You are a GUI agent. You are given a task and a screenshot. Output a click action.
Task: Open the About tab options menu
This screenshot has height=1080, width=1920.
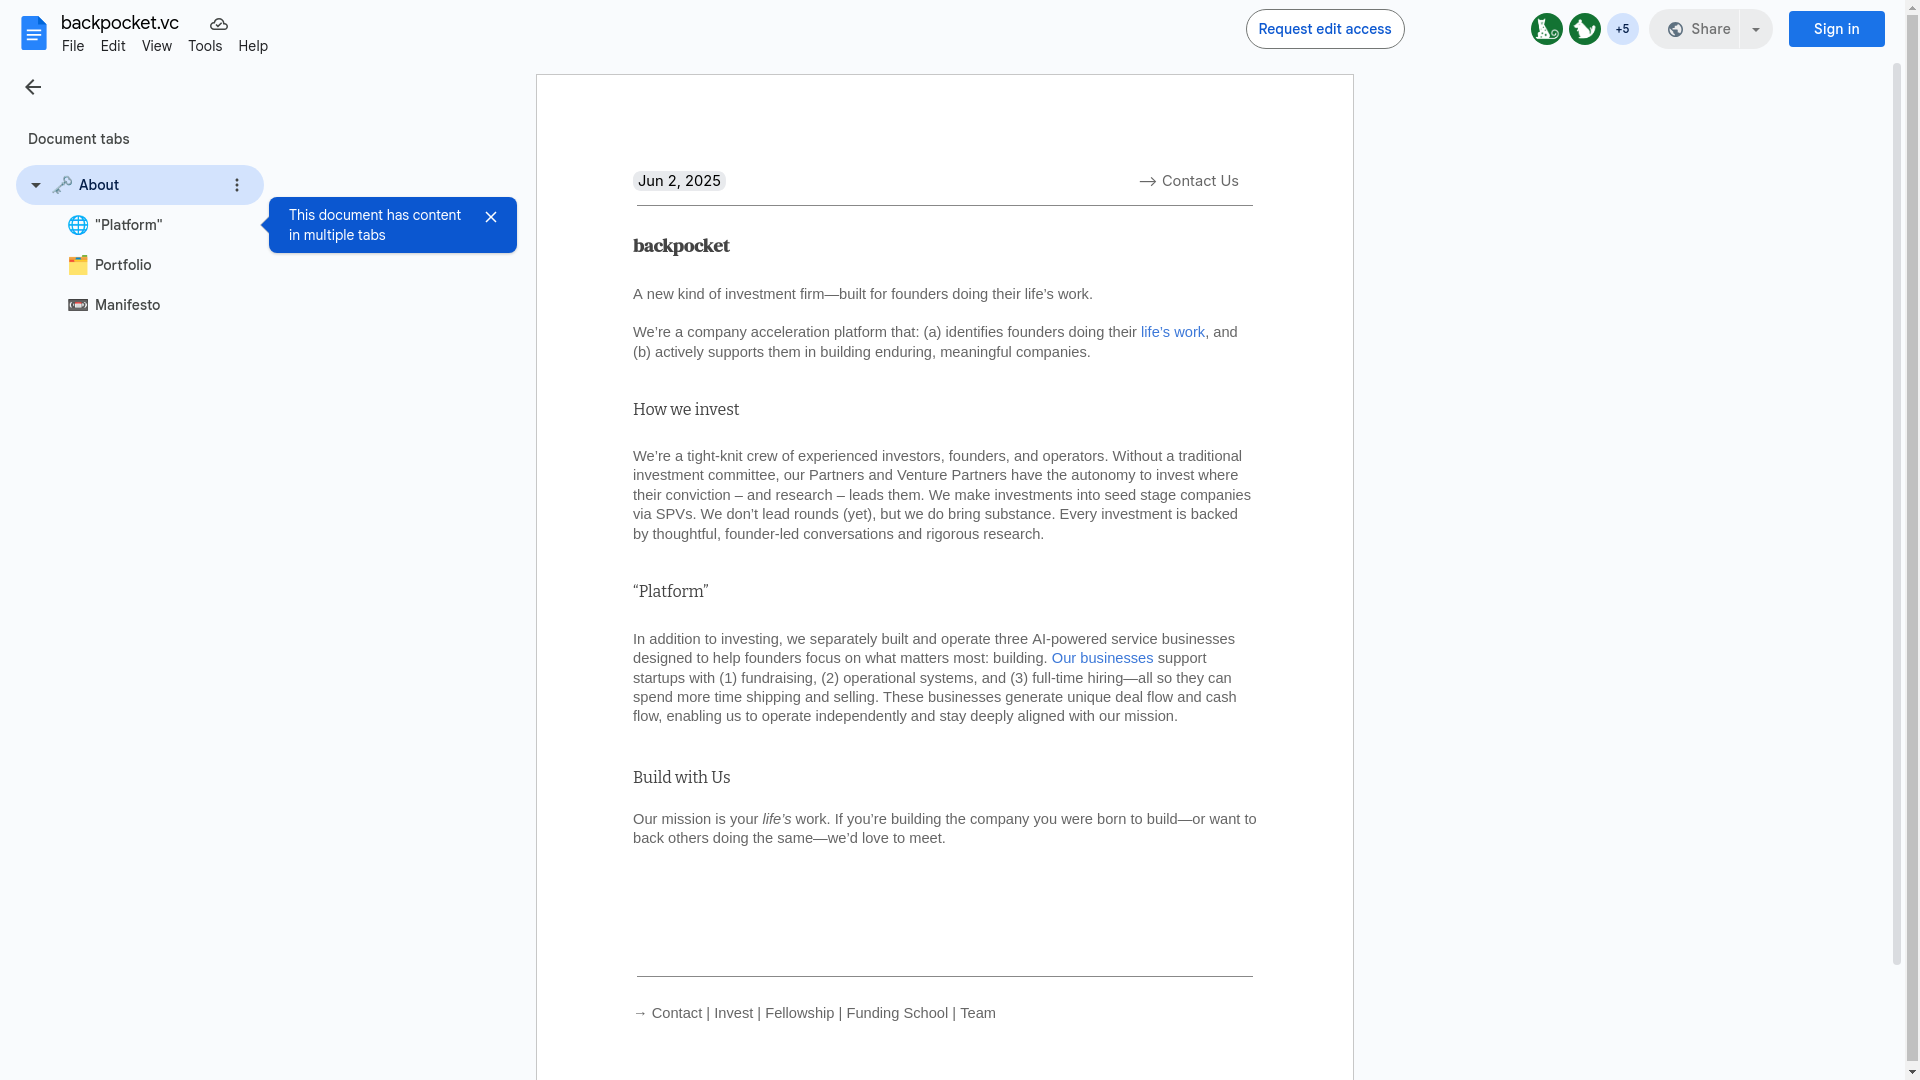tap(237, 185)
